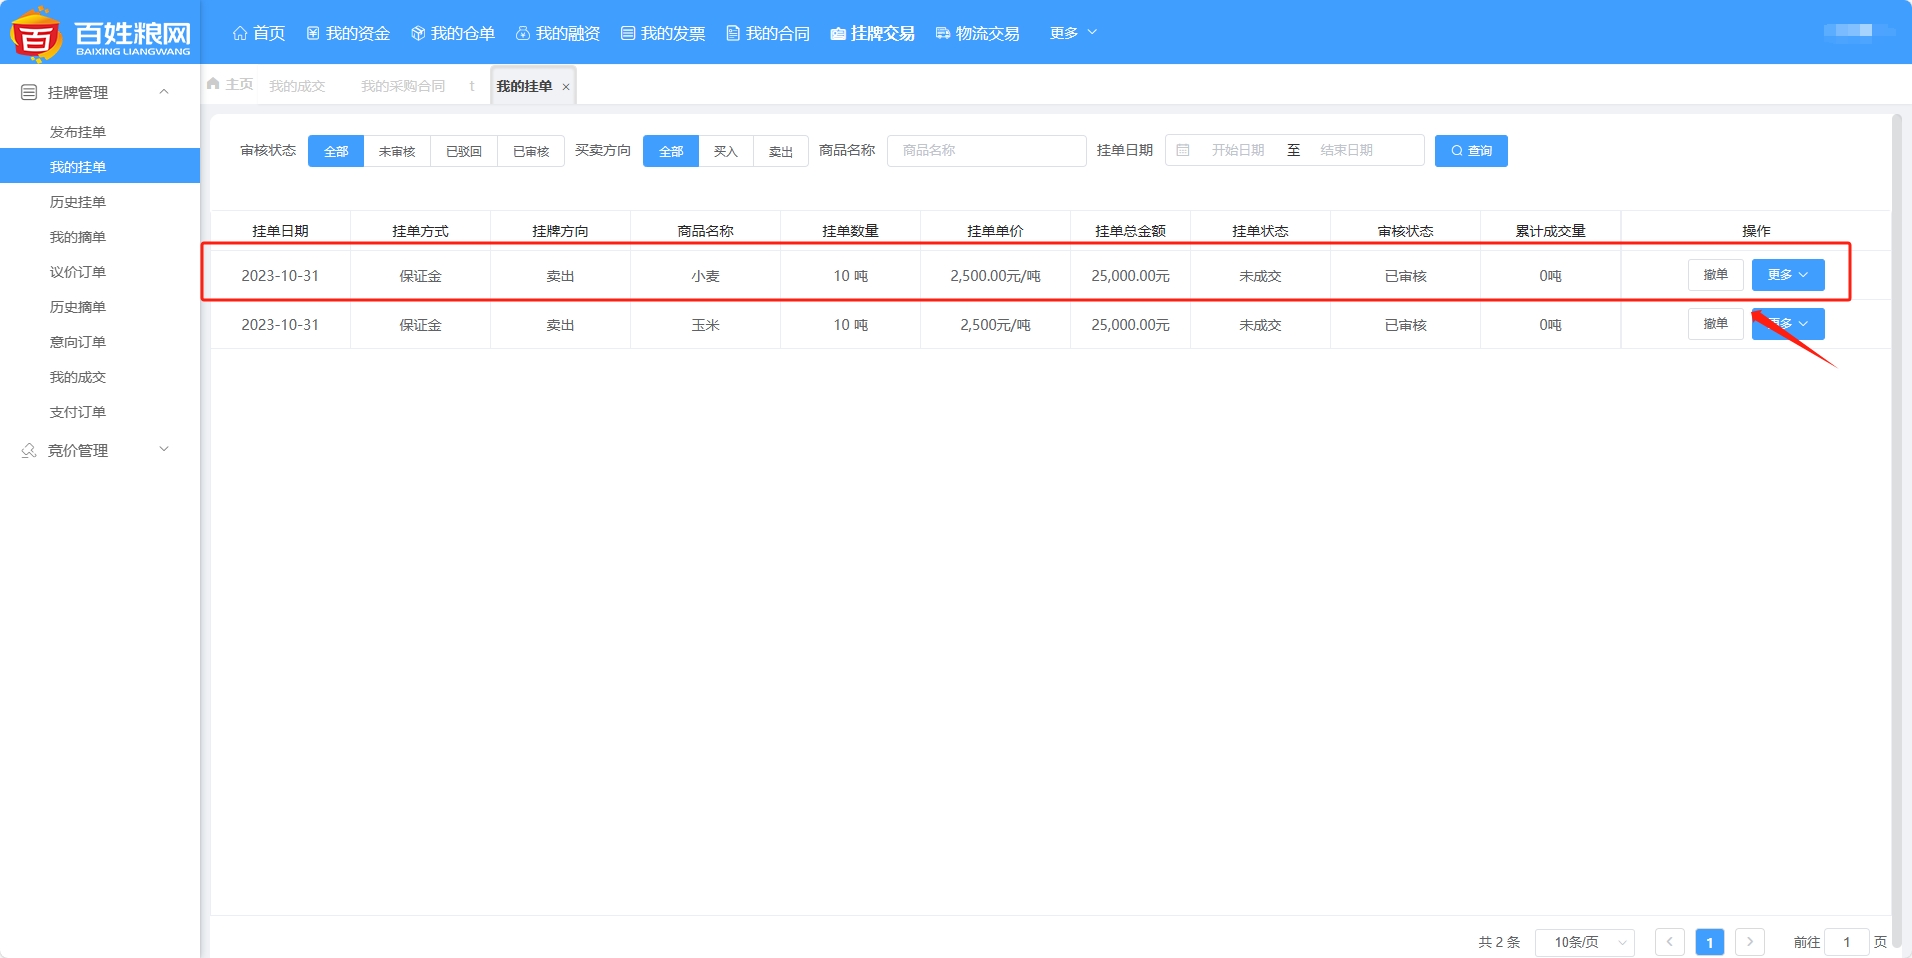Image resolution: width=1912 pixels, height=958 pixels.
Task: Click the 百姓粮网 logo icon
Action: pyautogui.click(x=36, y=33)
